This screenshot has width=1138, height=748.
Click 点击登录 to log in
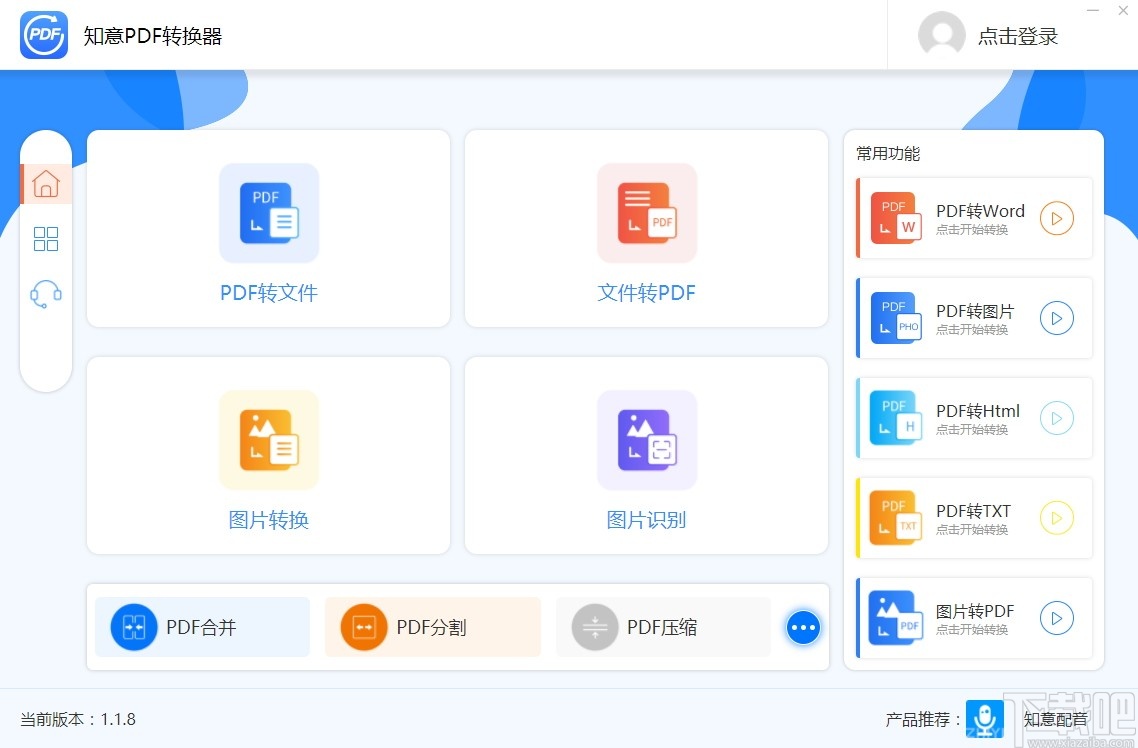(x=1016, y=35)
